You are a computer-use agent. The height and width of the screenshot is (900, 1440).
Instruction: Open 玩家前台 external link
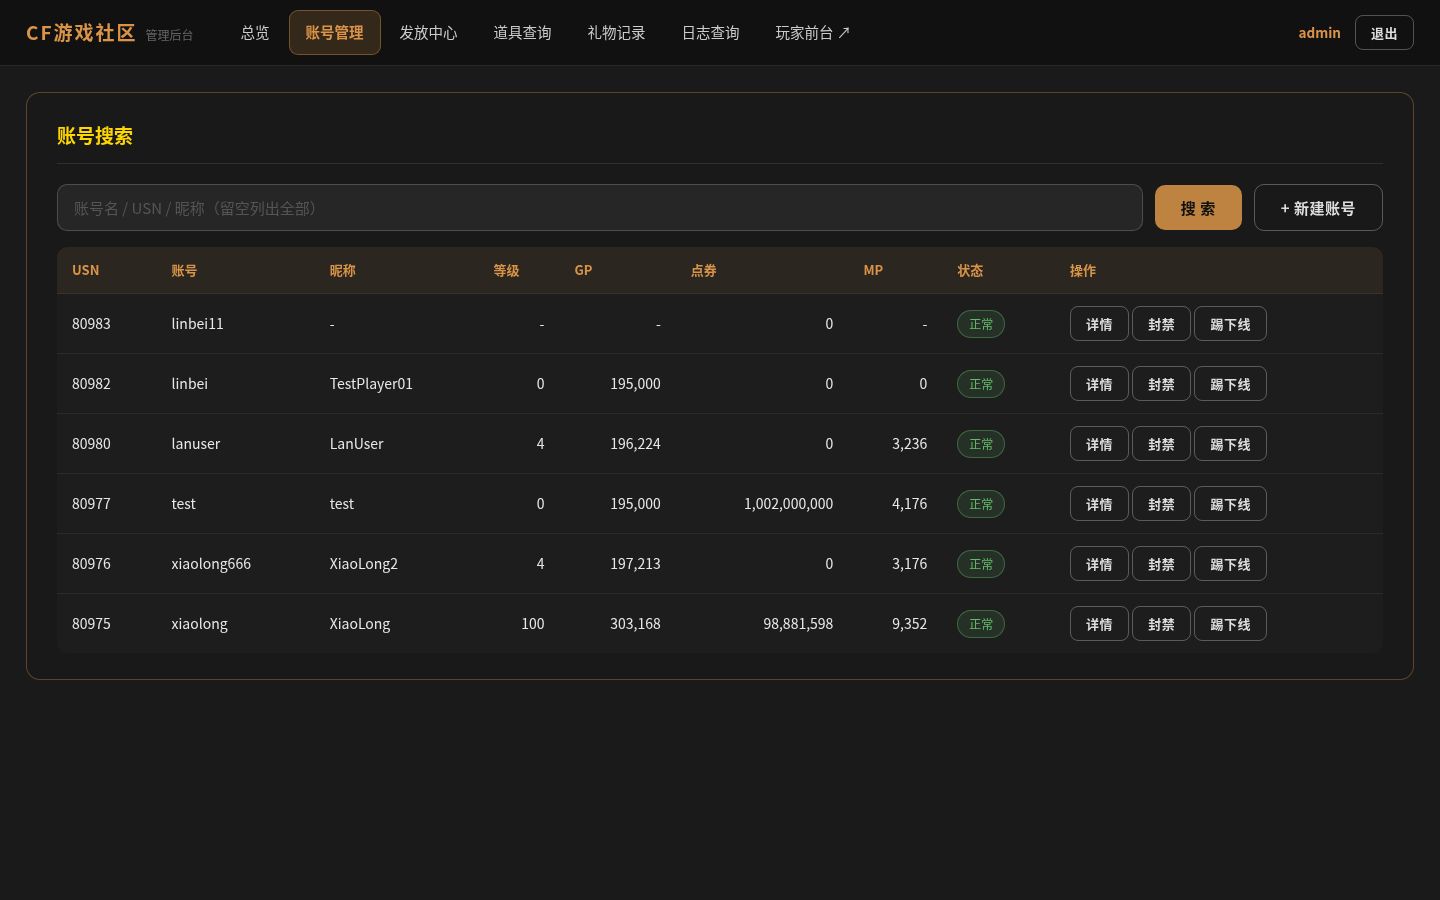(813, 33)
